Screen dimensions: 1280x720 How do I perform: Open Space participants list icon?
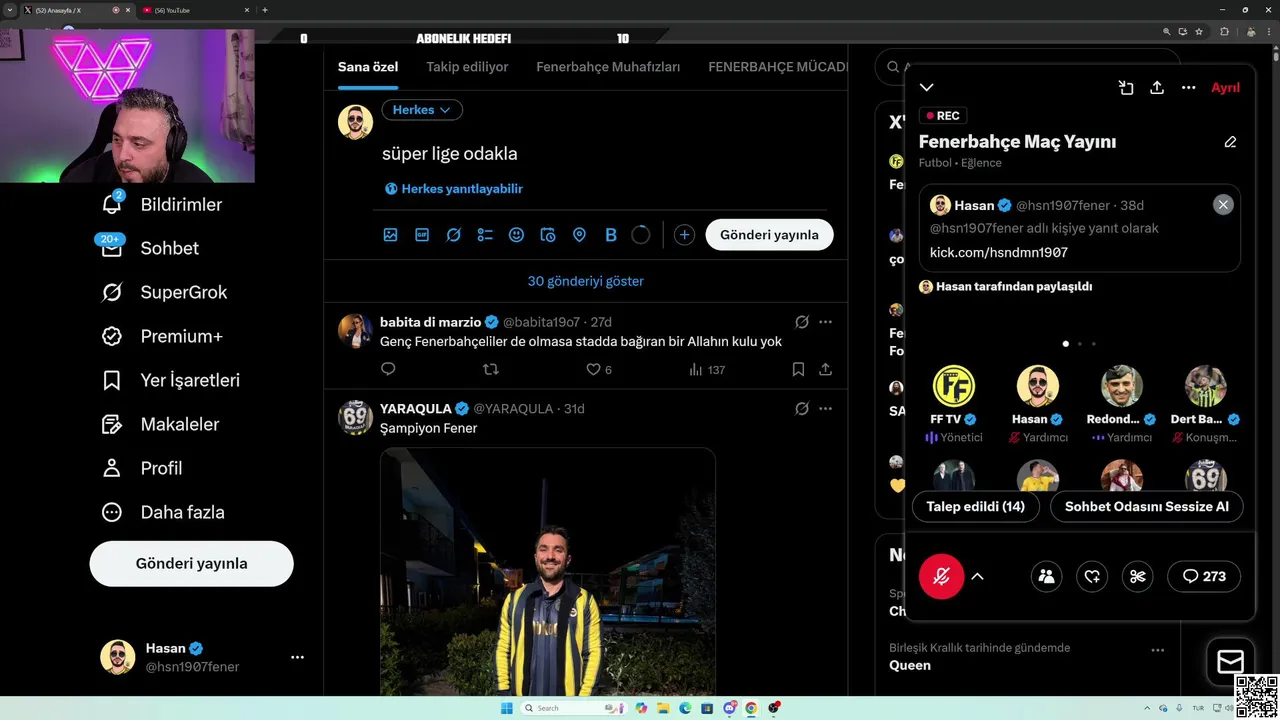(1046, 576)
